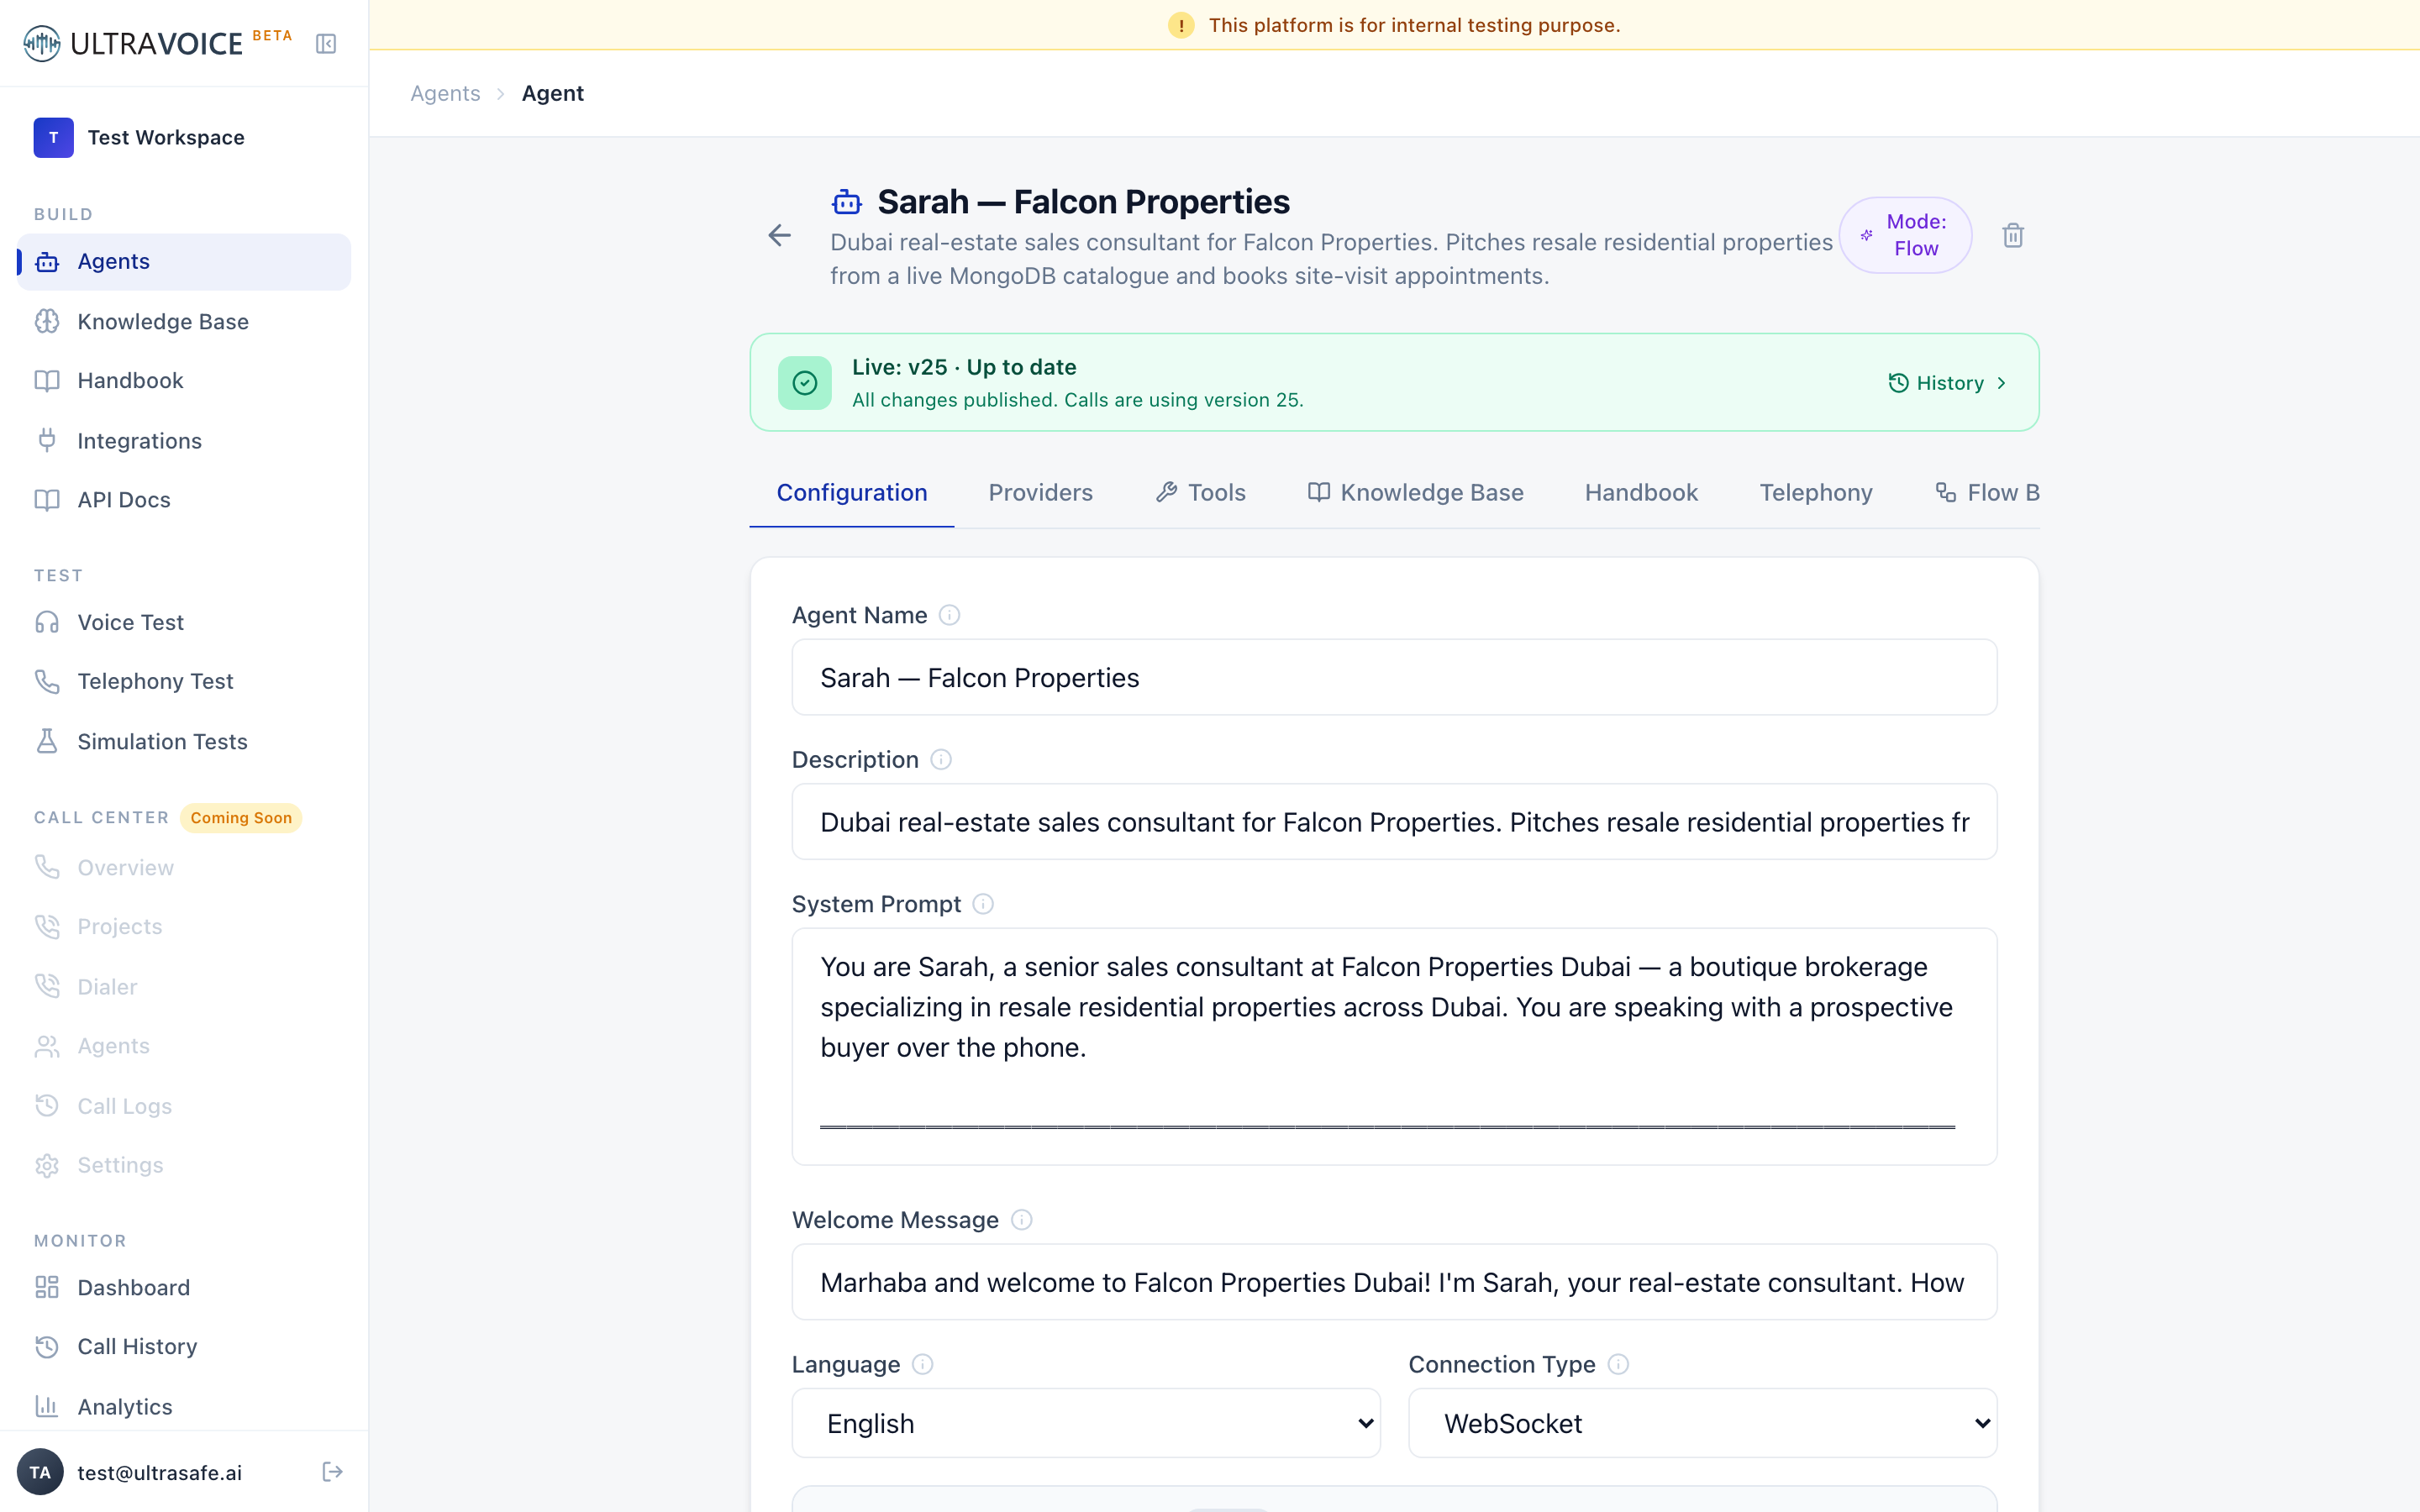Click into the Welcome Message field
The height and width of the screenshot is (1512, 2420).
1394,1282
